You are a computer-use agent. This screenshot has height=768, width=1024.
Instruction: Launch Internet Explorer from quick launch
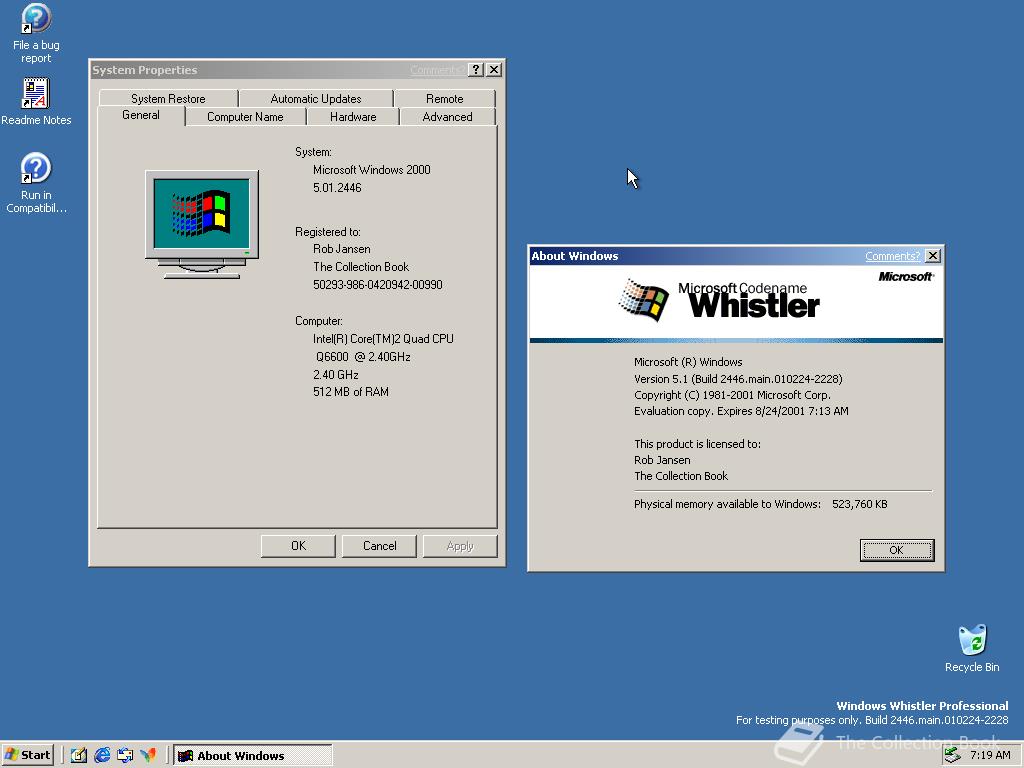(102, 755)
